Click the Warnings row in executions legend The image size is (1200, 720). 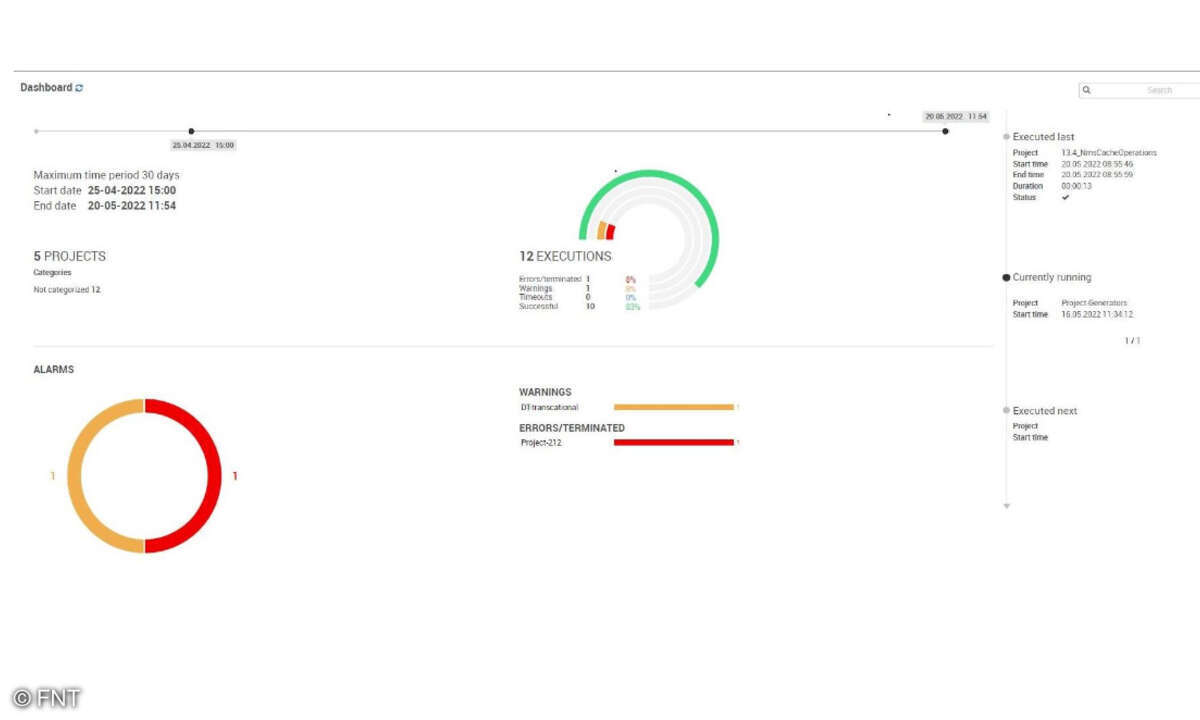point(578,288)
